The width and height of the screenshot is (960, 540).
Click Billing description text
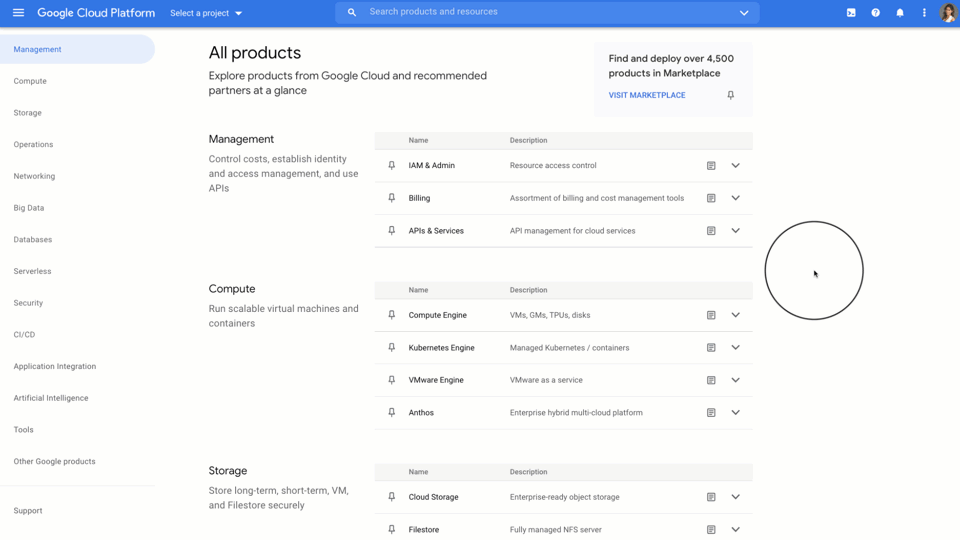[x=597, y=198]
